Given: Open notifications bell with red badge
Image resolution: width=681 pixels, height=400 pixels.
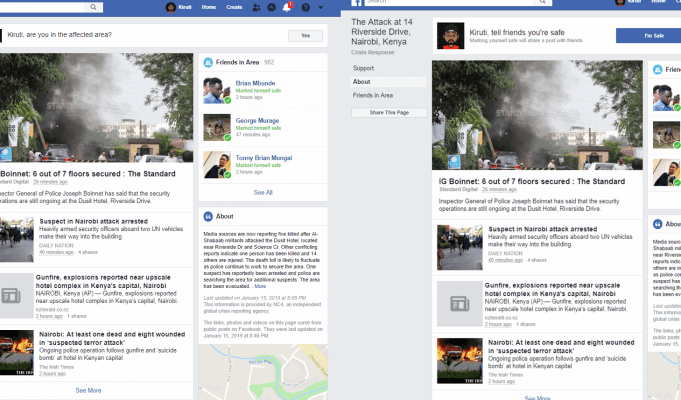Looking at the screenshot, I should click(287, 7).
